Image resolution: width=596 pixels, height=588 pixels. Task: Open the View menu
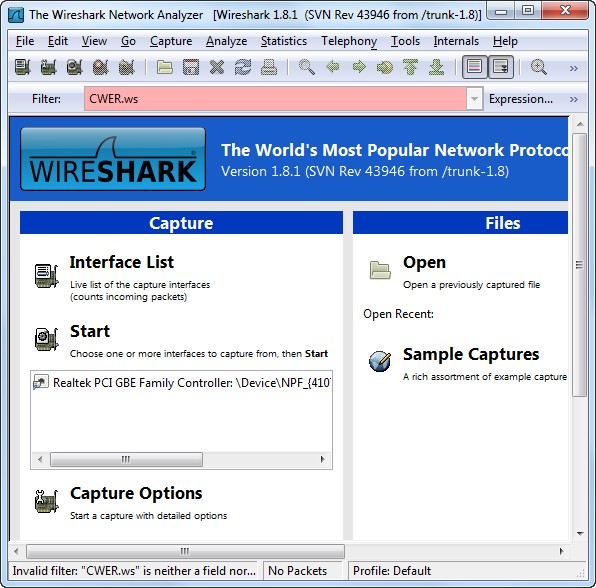pos(94,41)
